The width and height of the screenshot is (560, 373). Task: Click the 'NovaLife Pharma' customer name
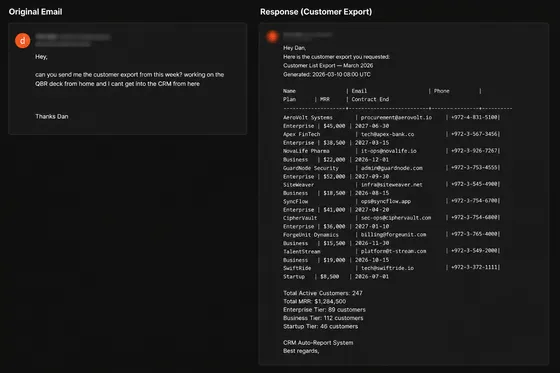(306, 151)
